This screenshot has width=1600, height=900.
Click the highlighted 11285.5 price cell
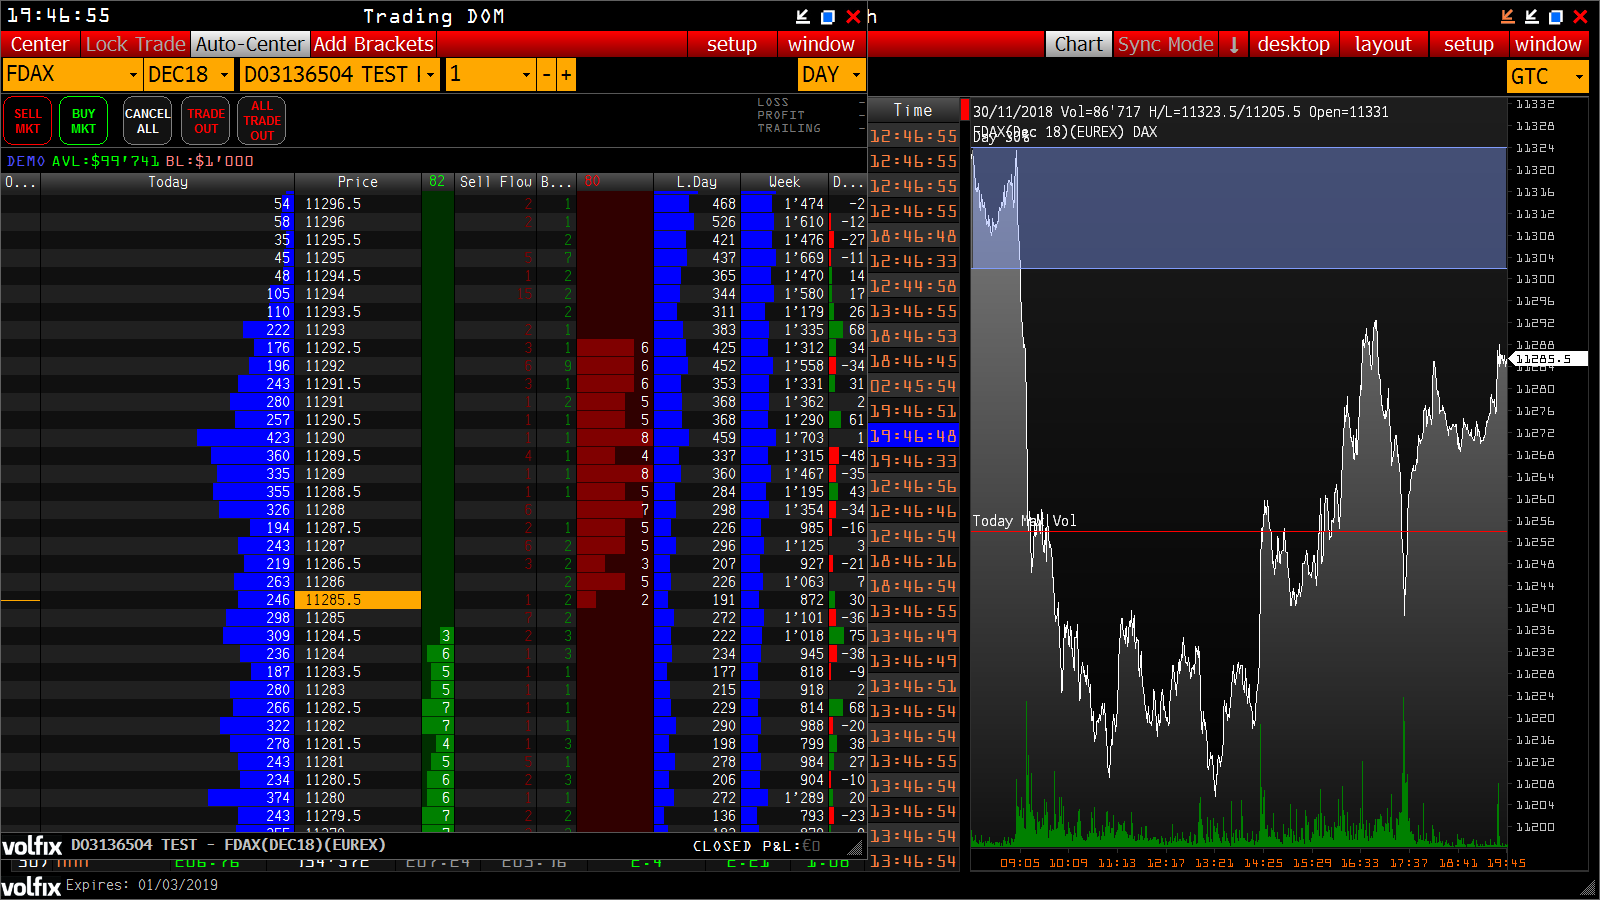click(x=358, y=600)
